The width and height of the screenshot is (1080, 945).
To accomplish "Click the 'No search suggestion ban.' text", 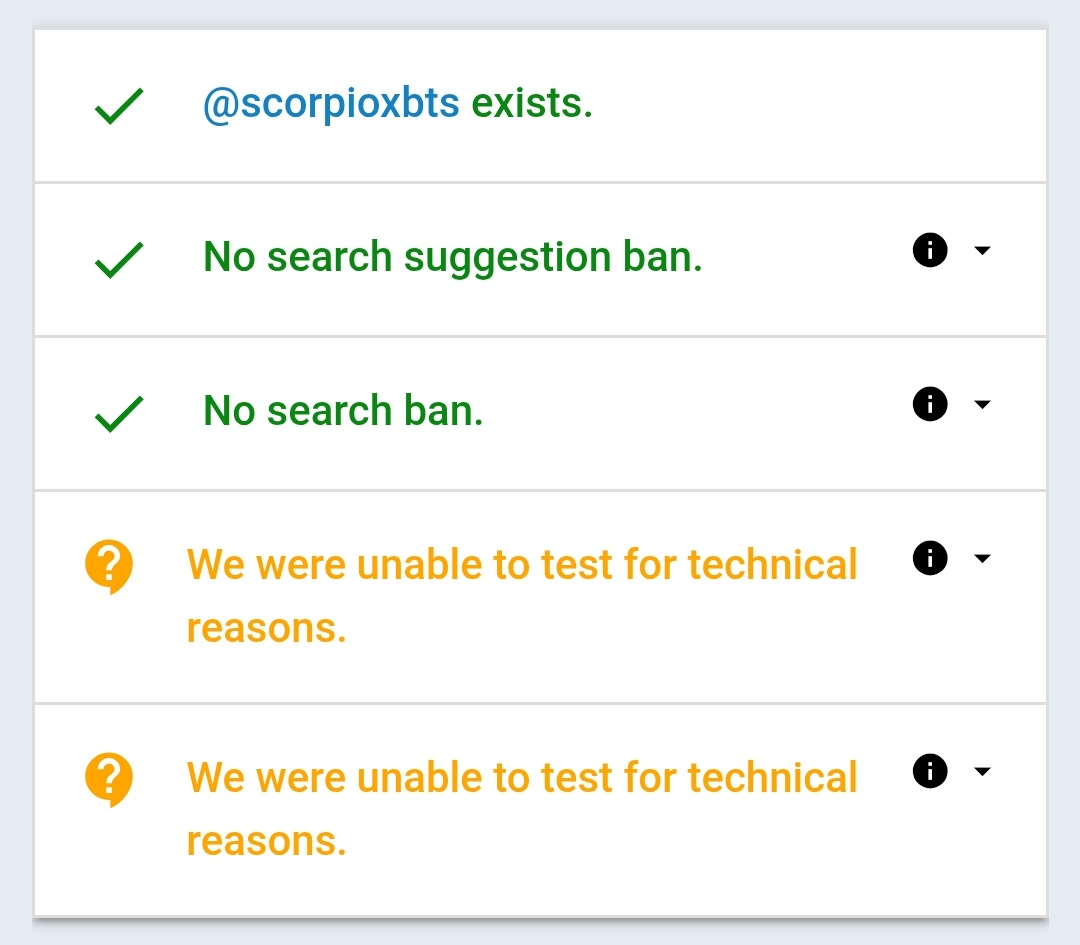I will (452, 257).
